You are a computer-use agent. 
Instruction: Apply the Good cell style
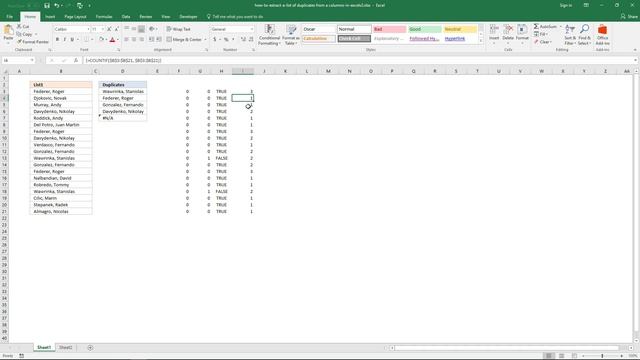click(424, 29)
